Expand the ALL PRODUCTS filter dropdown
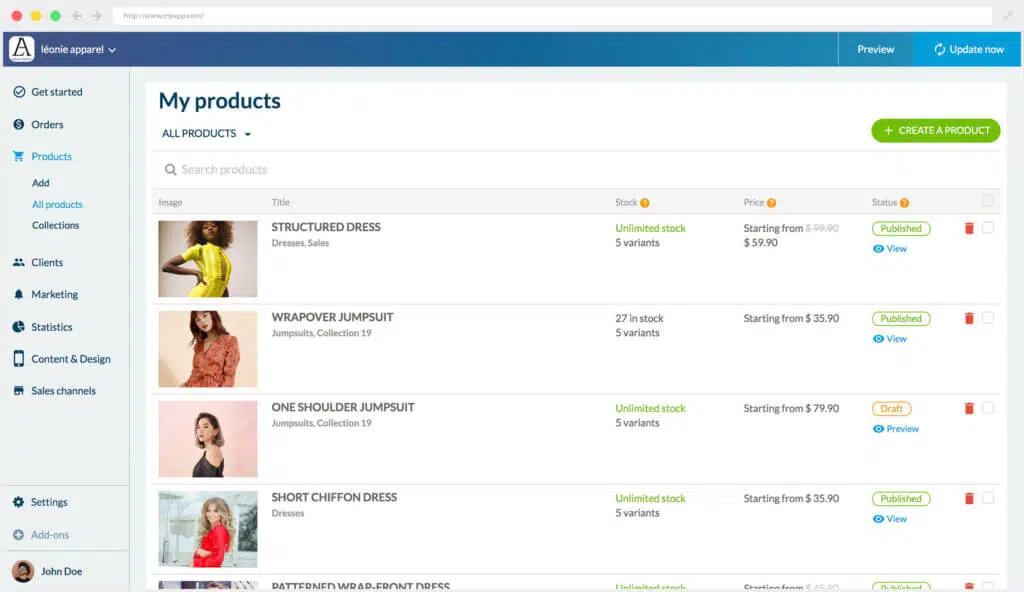Screen dimensions: 1024x592 pyautogui.click(x=207, y=133)
